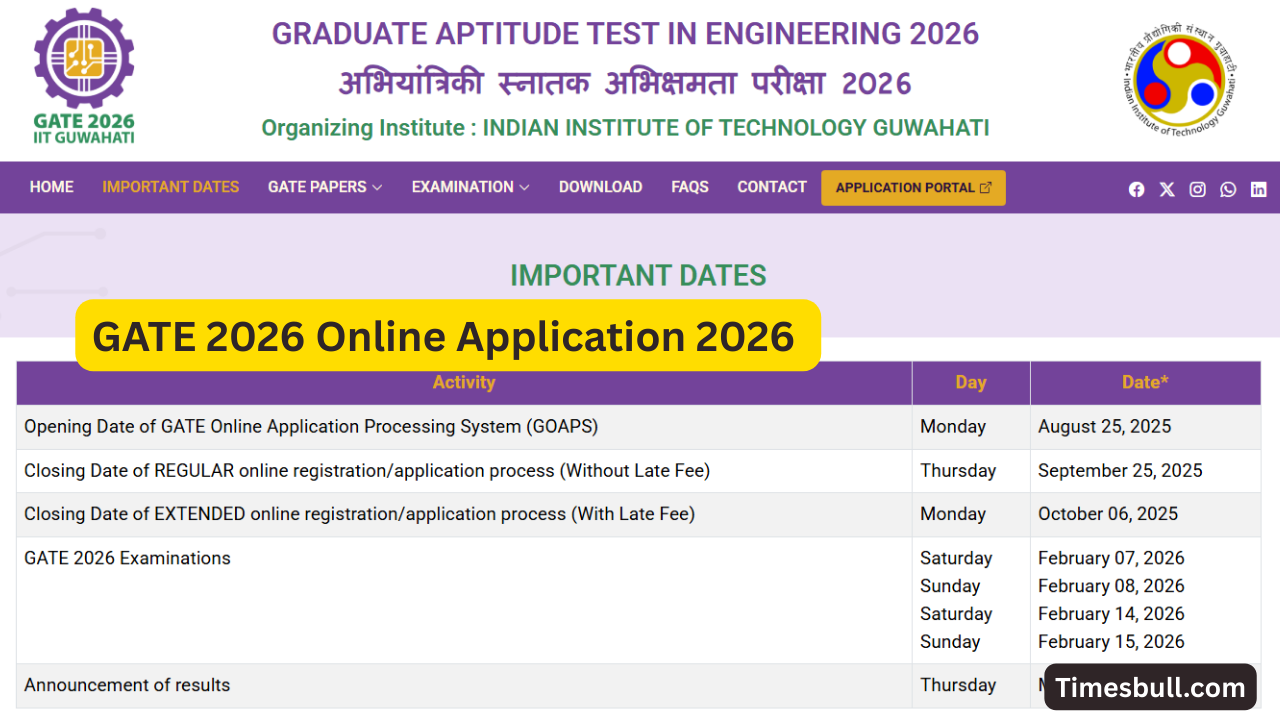The image size is (1280, 720).
Task: Navigate to the HOME menu item
Action: click(51, 187)
